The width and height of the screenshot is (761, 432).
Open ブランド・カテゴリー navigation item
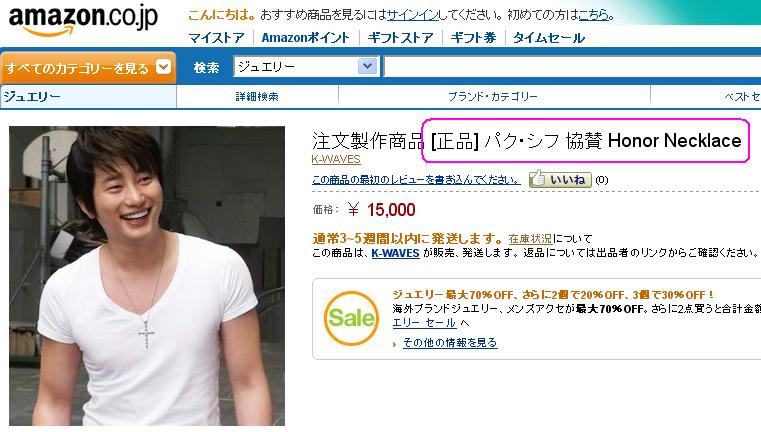pos(493,97)
